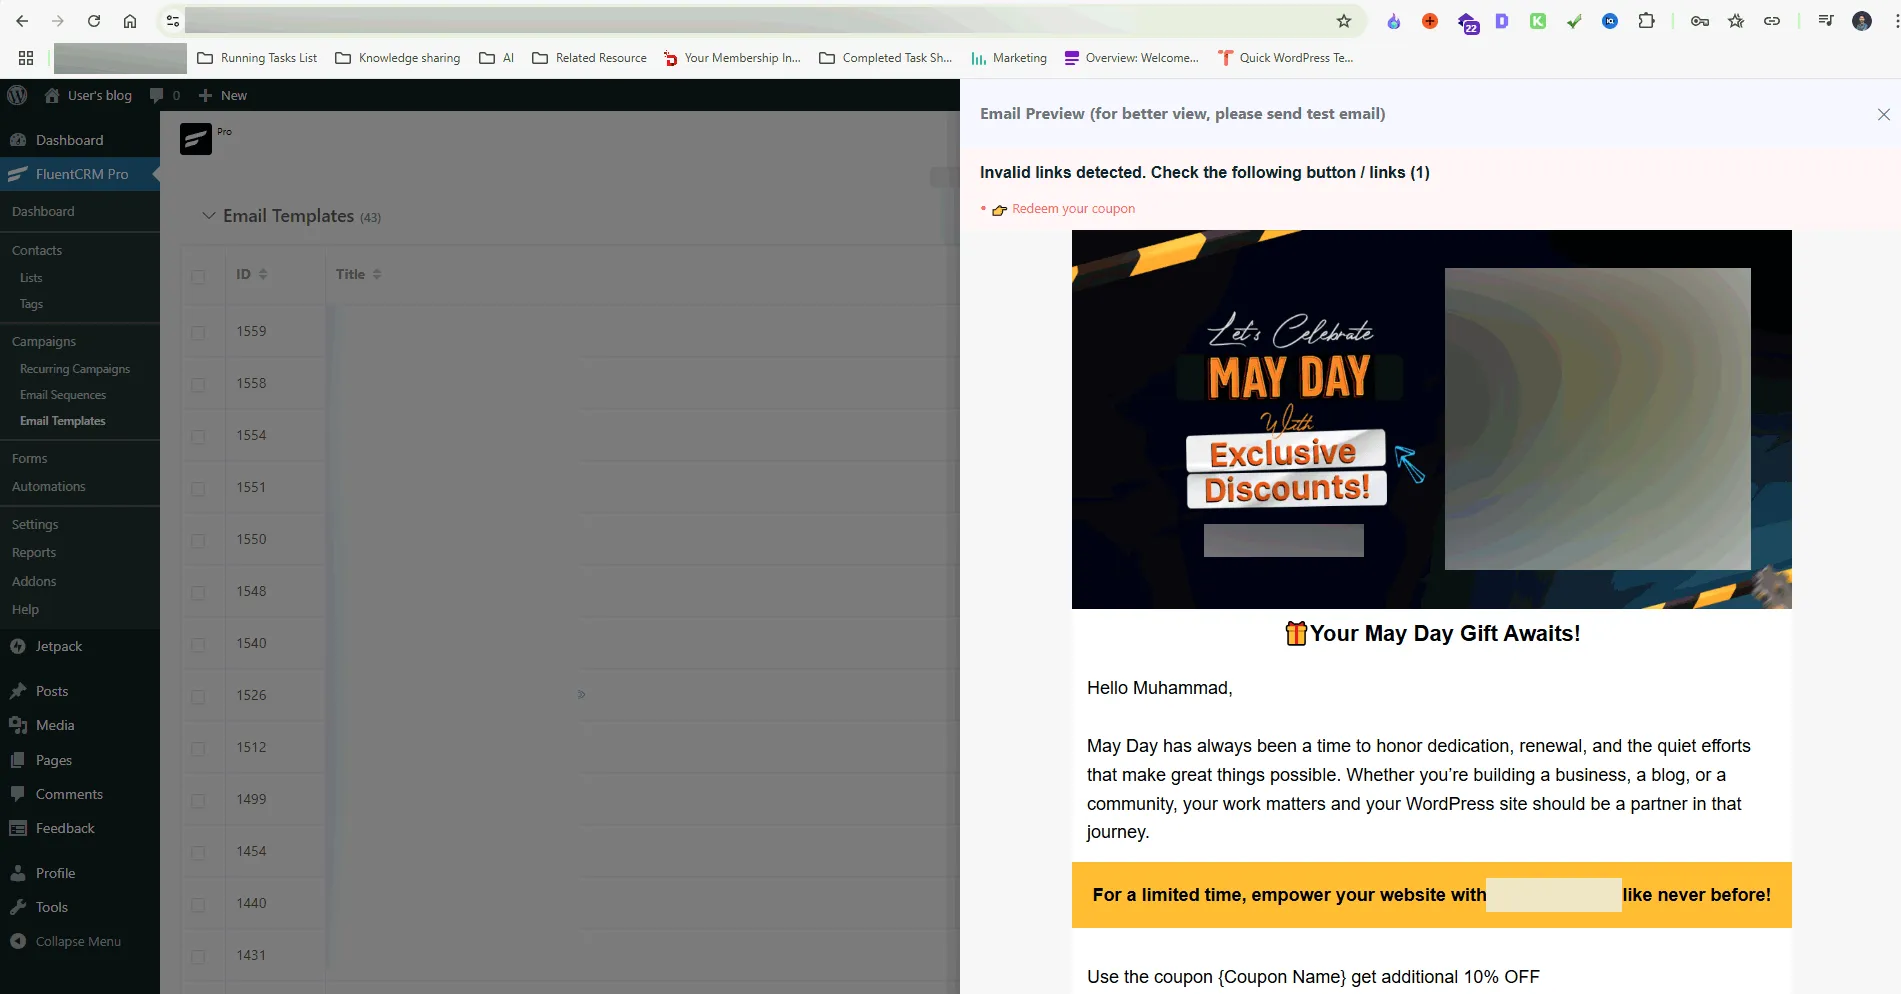Open the browser profile avatar
This screenshot has height=994, width=1901.
(1862, 20)
